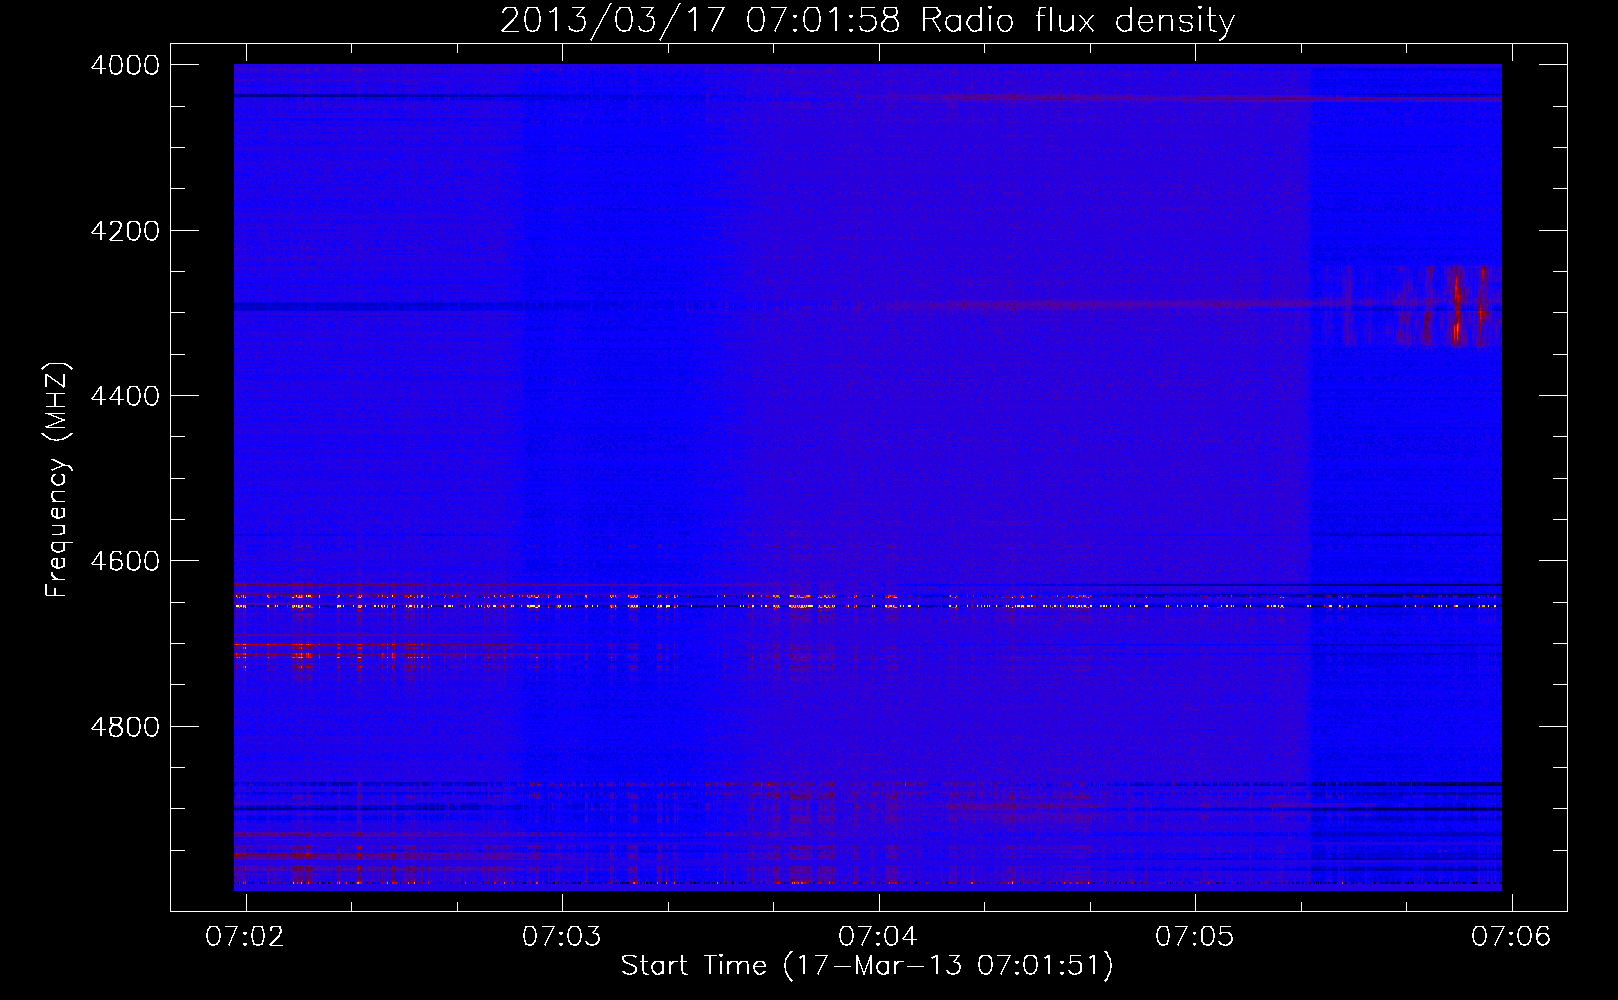
Task: Select the 4400 frequency axis label
Action: [x=125, y=396]
